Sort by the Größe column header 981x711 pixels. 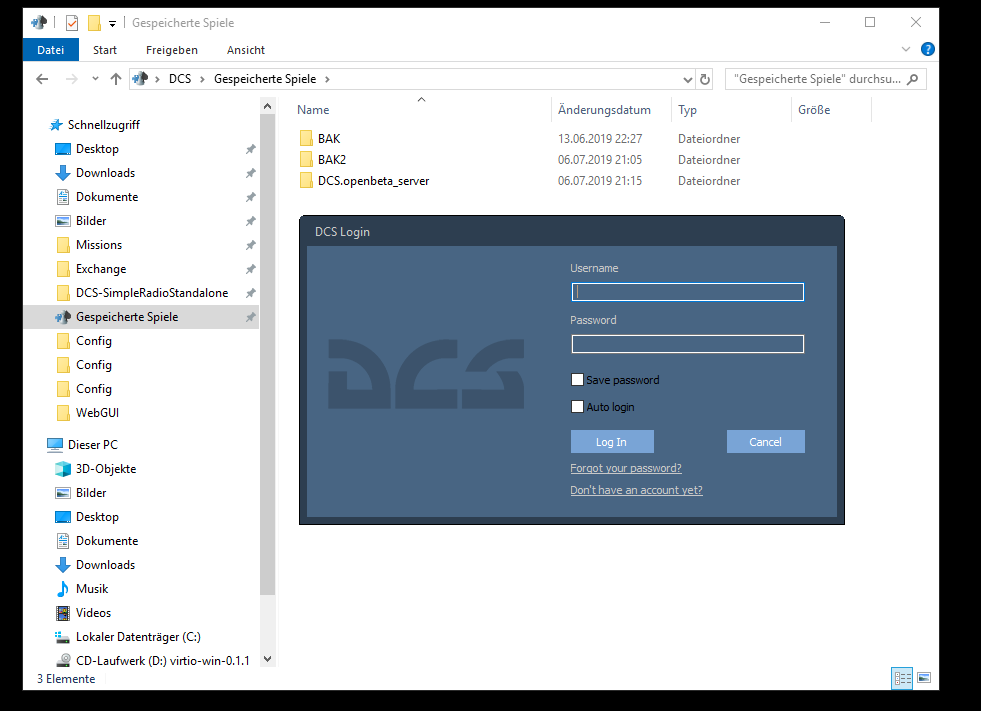pos(814,110)
